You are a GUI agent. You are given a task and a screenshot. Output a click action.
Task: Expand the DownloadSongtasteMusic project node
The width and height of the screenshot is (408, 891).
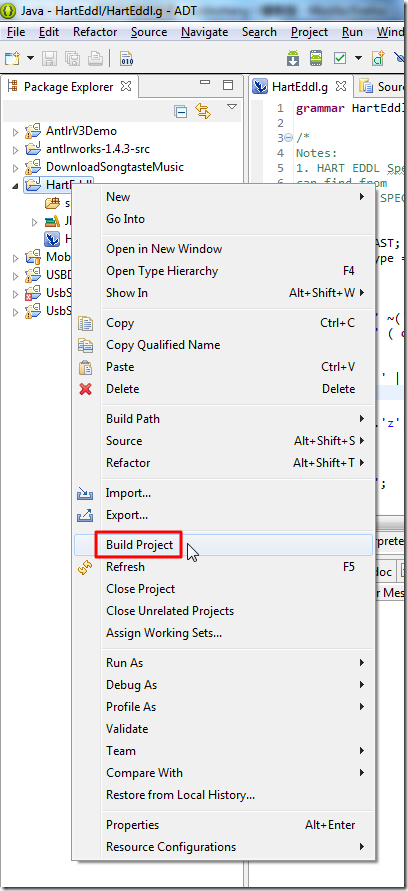[x=15, y=168]
